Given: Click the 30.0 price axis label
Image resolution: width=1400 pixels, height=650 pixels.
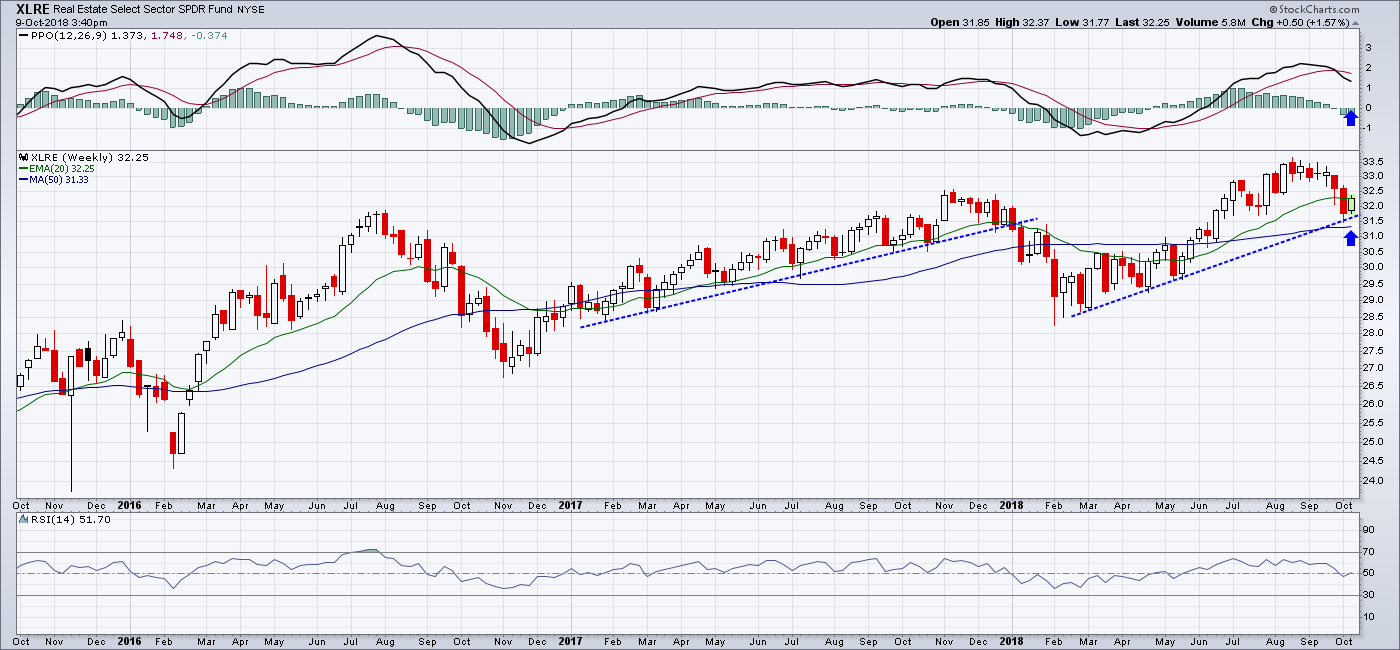Looking at the screenshot, I should coord(1372,267).
